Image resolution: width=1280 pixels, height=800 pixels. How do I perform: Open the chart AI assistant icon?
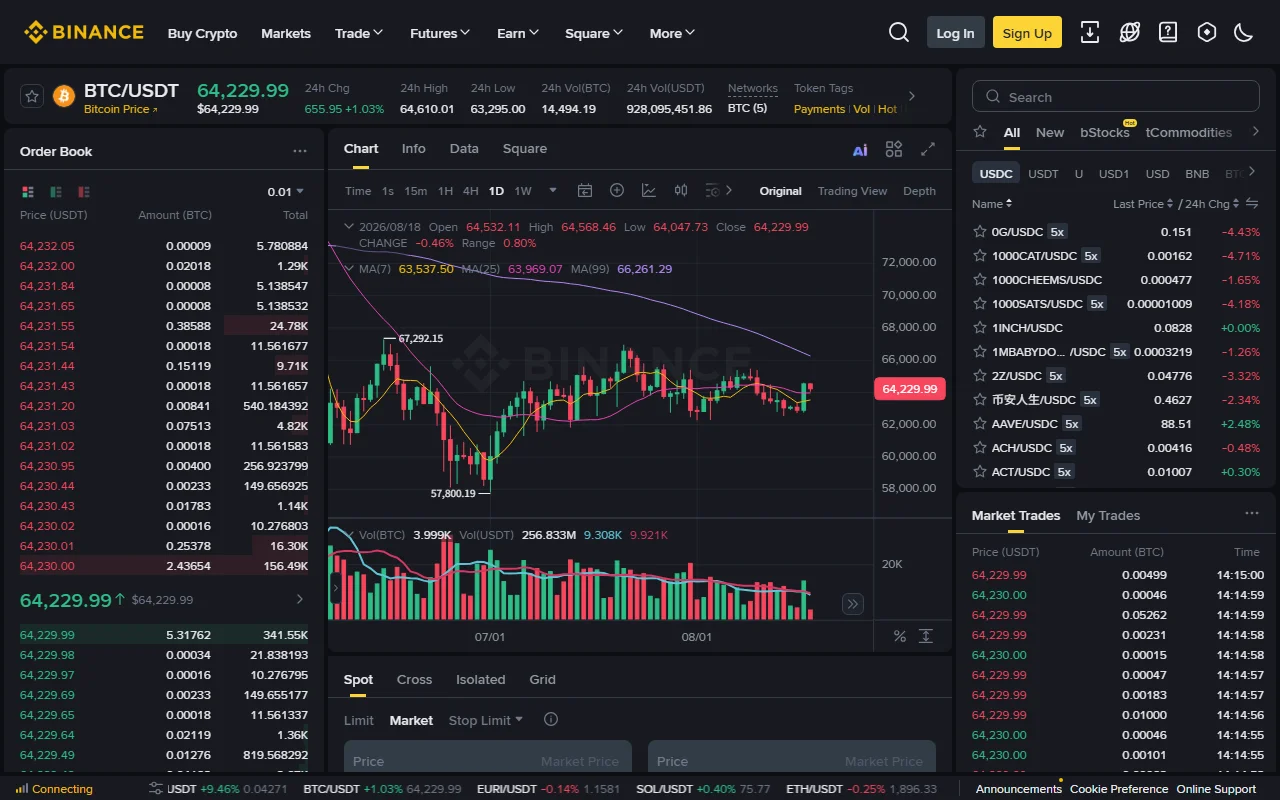tap(860, 150)
